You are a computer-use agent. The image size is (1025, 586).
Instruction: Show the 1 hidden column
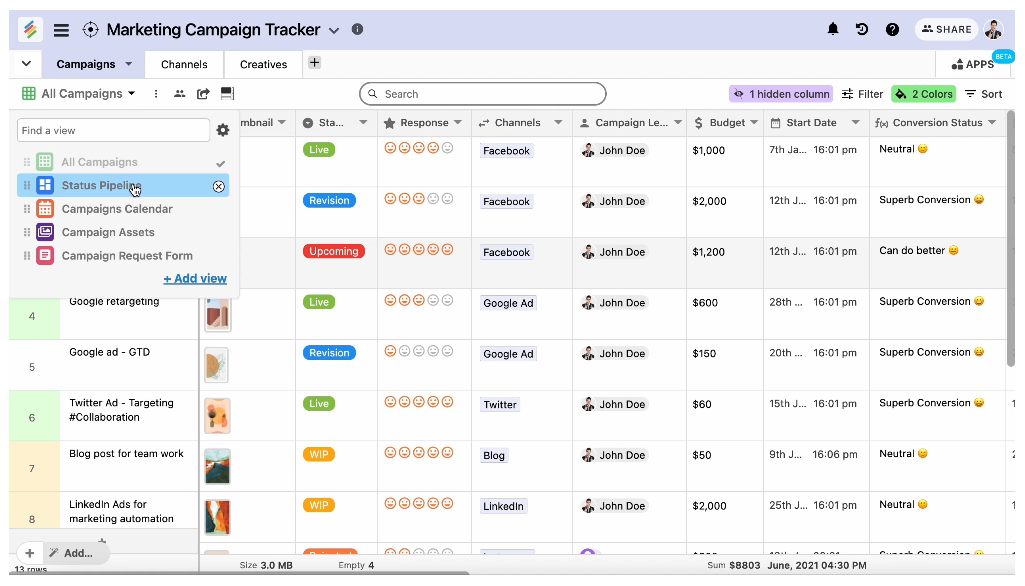(x=781, y=94)
